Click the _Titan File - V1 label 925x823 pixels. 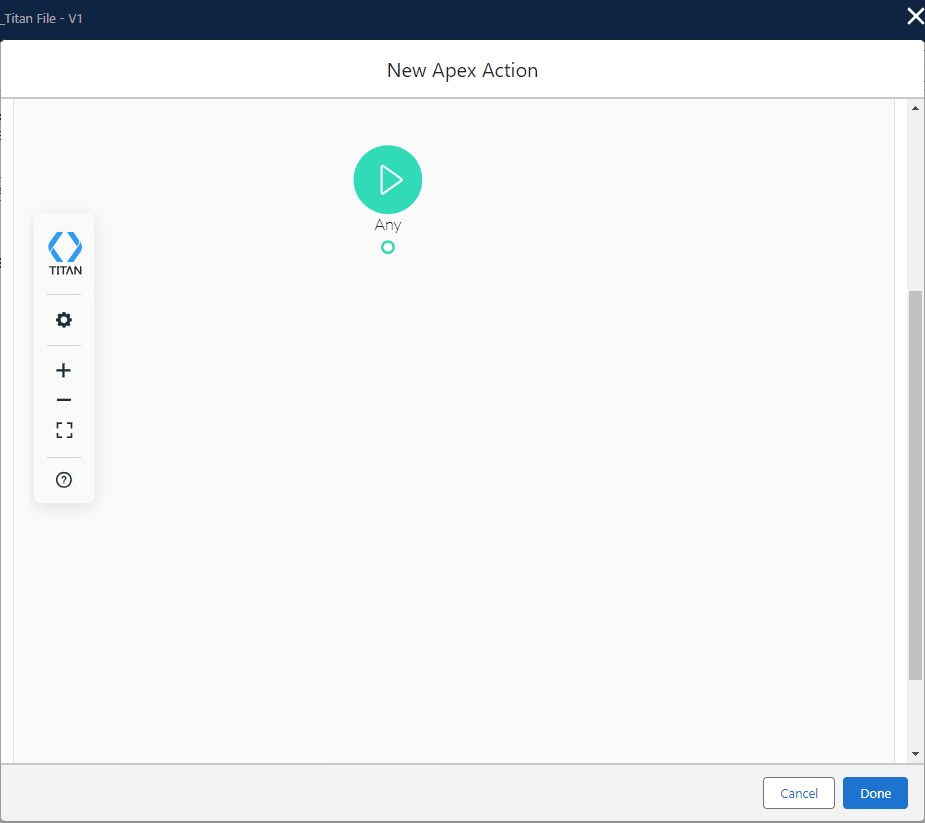tap(42, 17)
